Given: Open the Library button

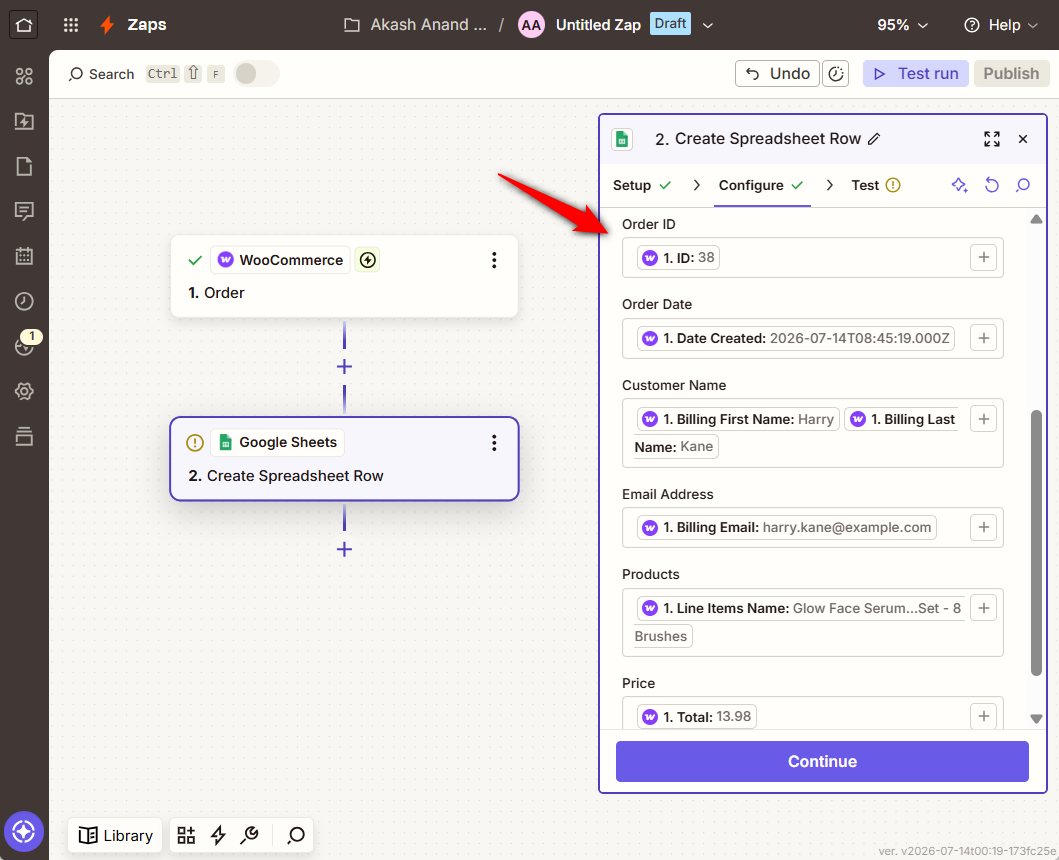Looking at the screenshot, I should point(115,836).
